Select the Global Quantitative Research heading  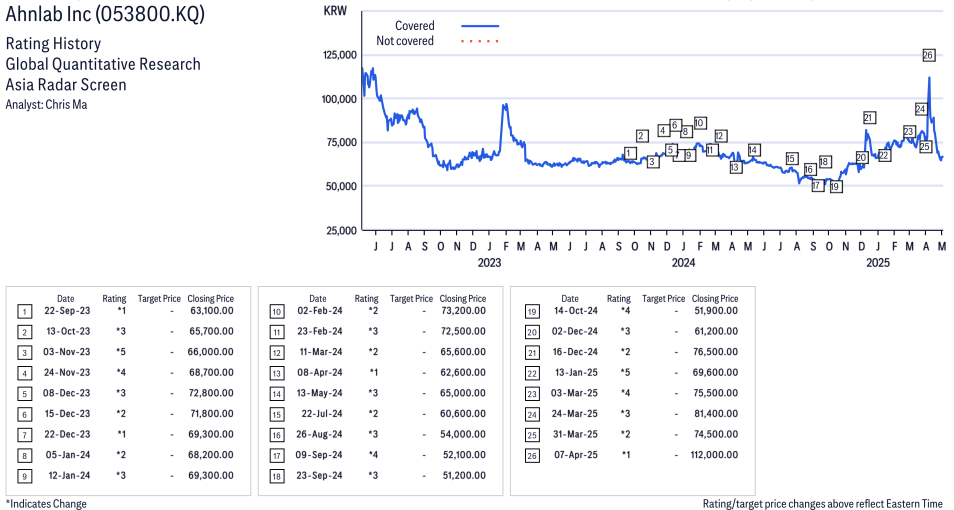103,64
